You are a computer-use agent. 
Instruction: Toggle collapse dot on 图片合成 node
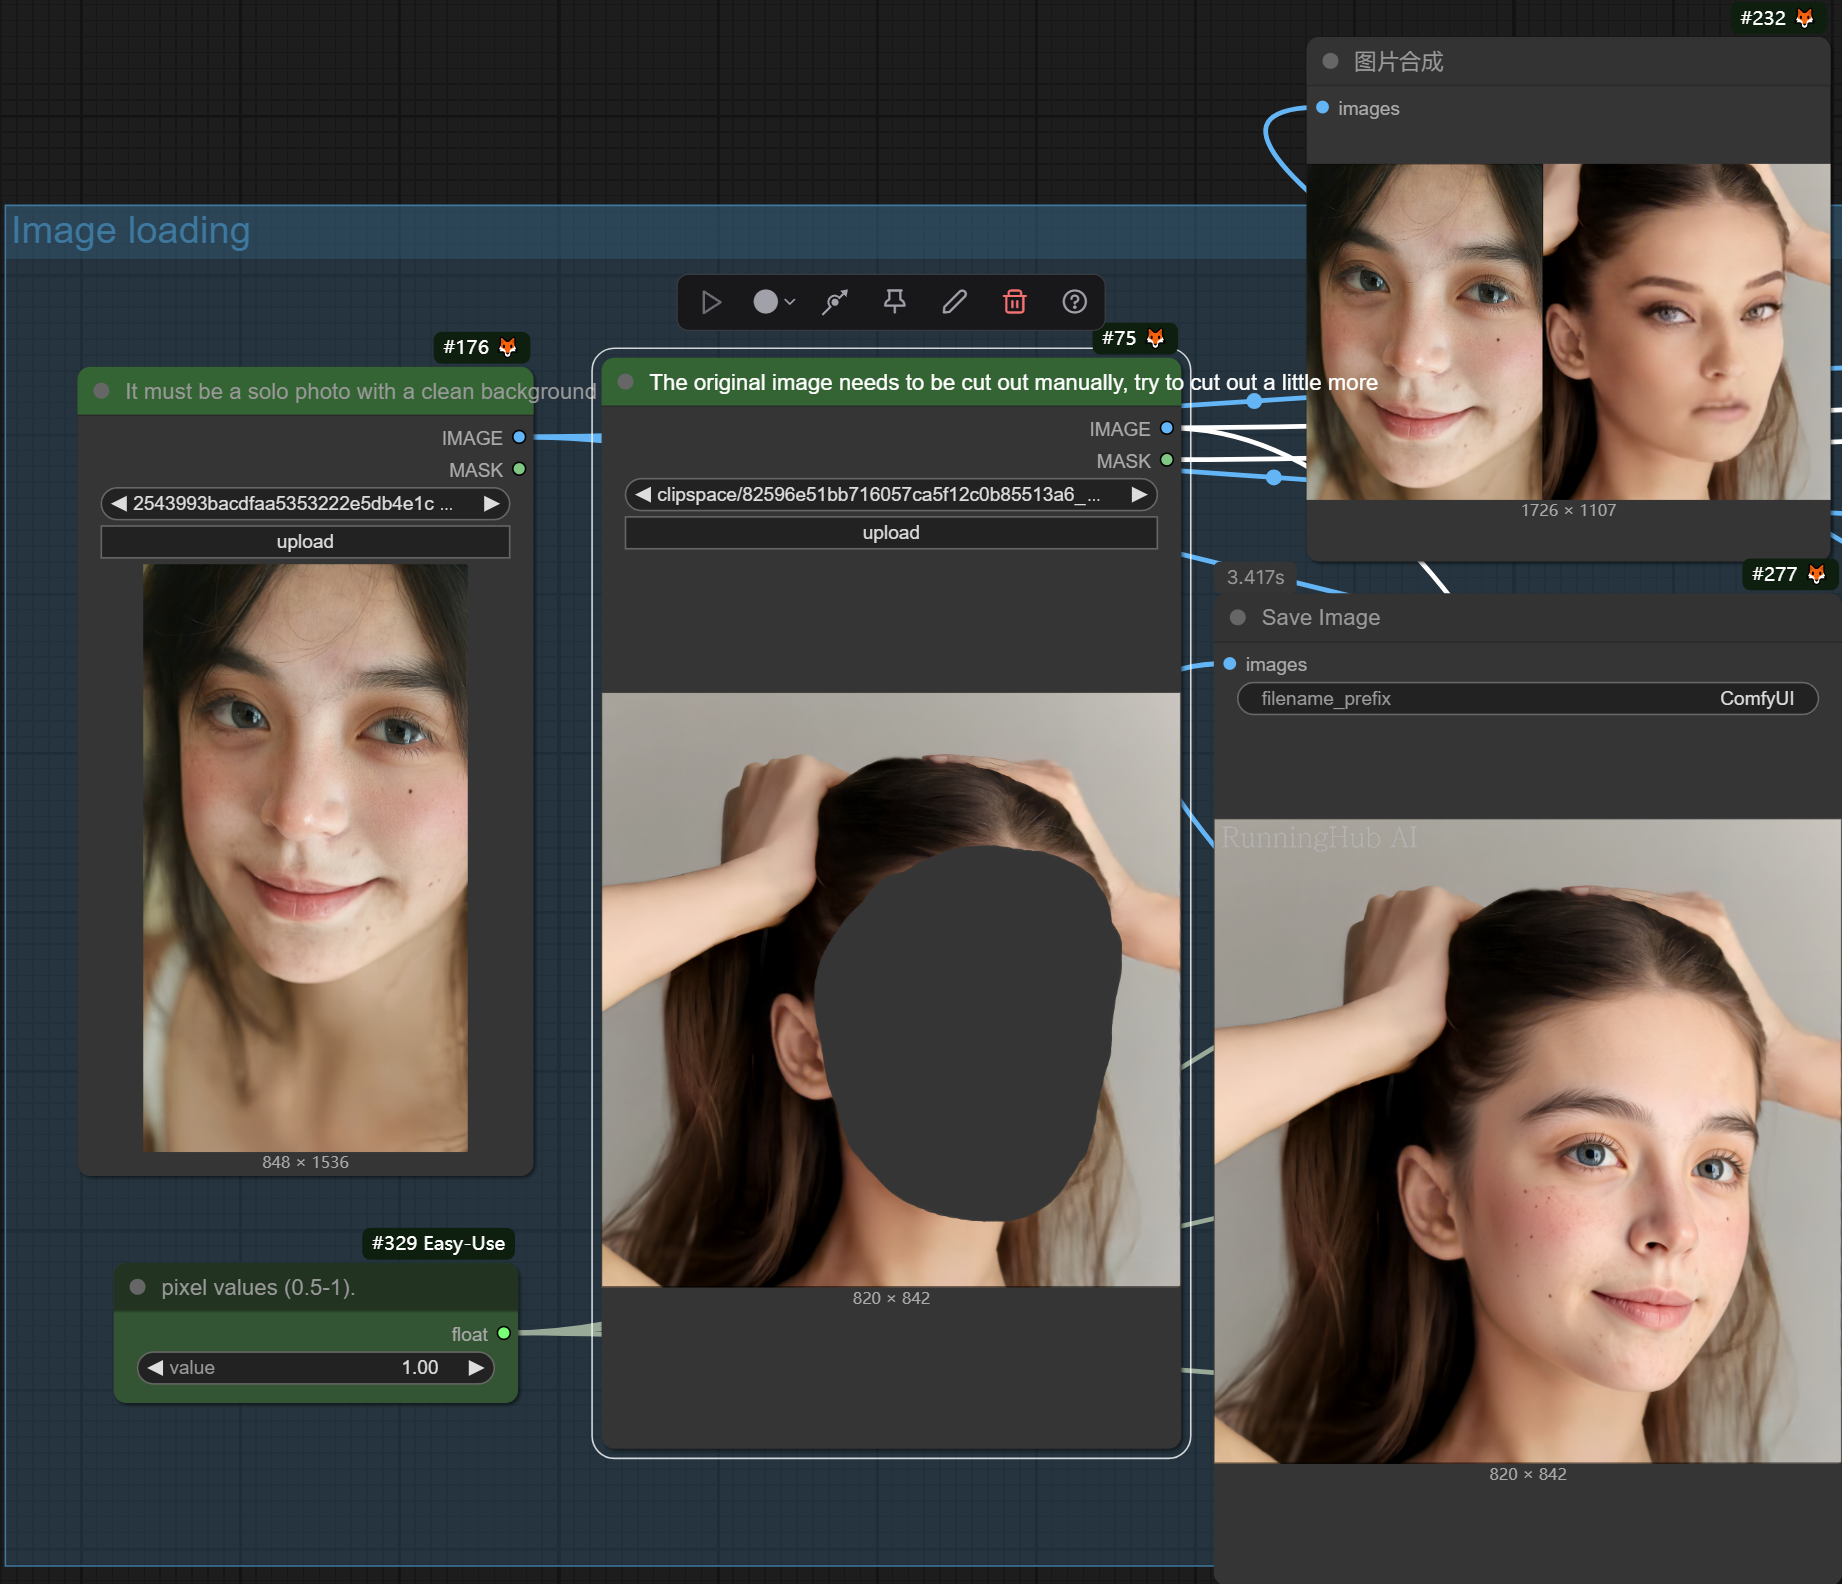1330,61
